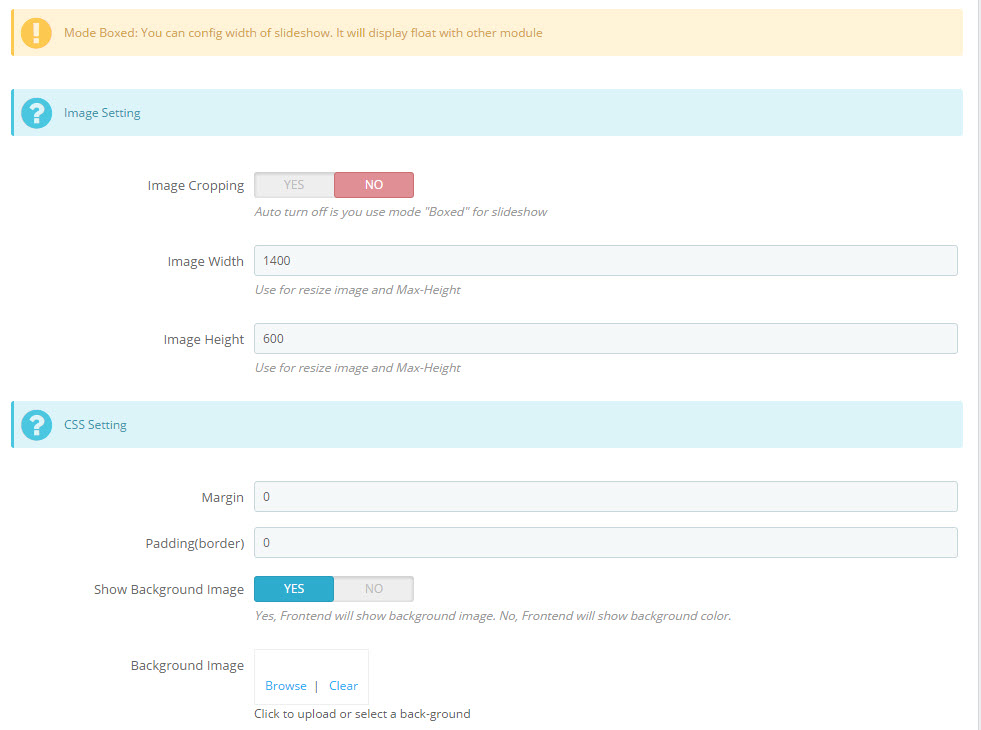Click Browse to upload background image
Screen dimensions: 981x730
coord(286,686)
